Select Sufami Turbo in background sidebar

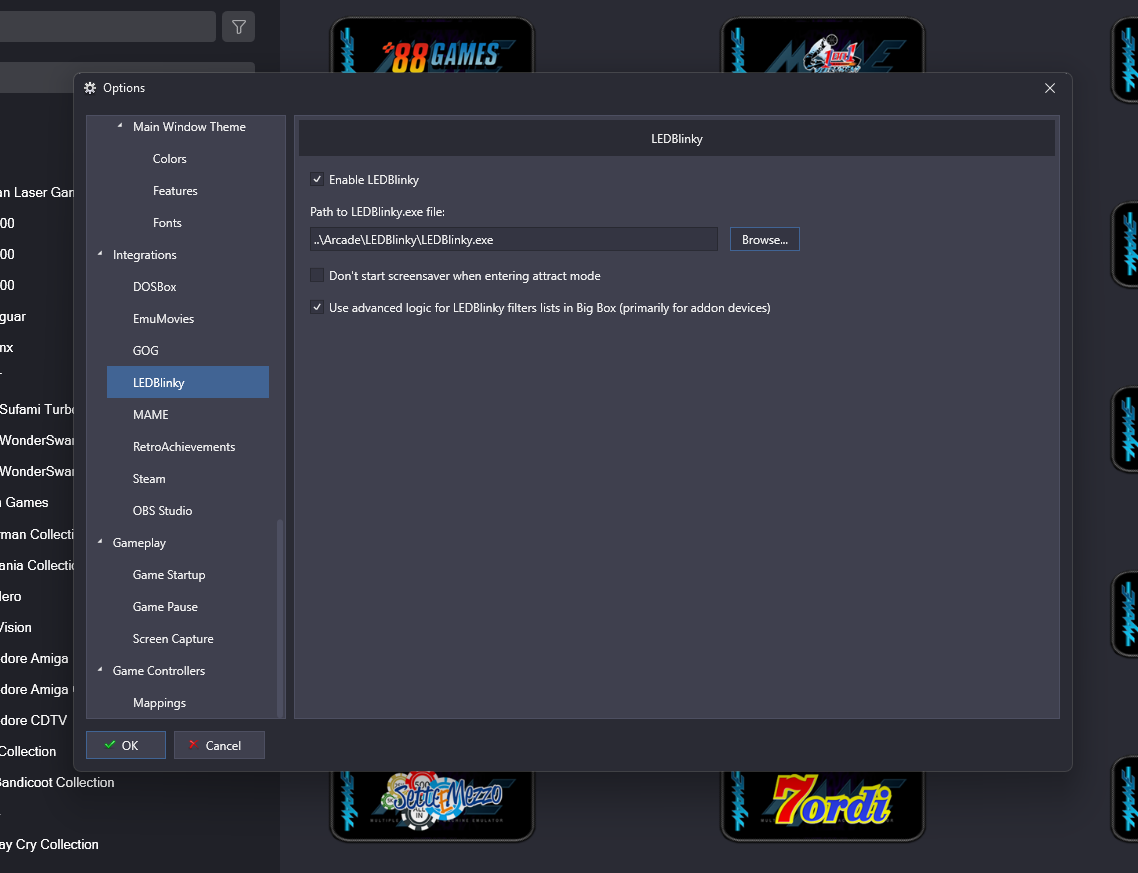pyautogui.click(x=37, y=409)
